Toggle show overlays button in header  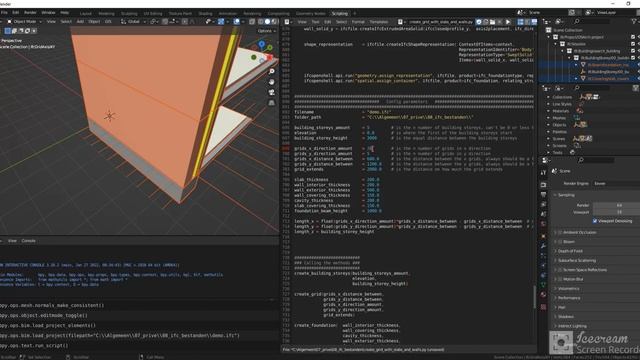pos(237,22)
